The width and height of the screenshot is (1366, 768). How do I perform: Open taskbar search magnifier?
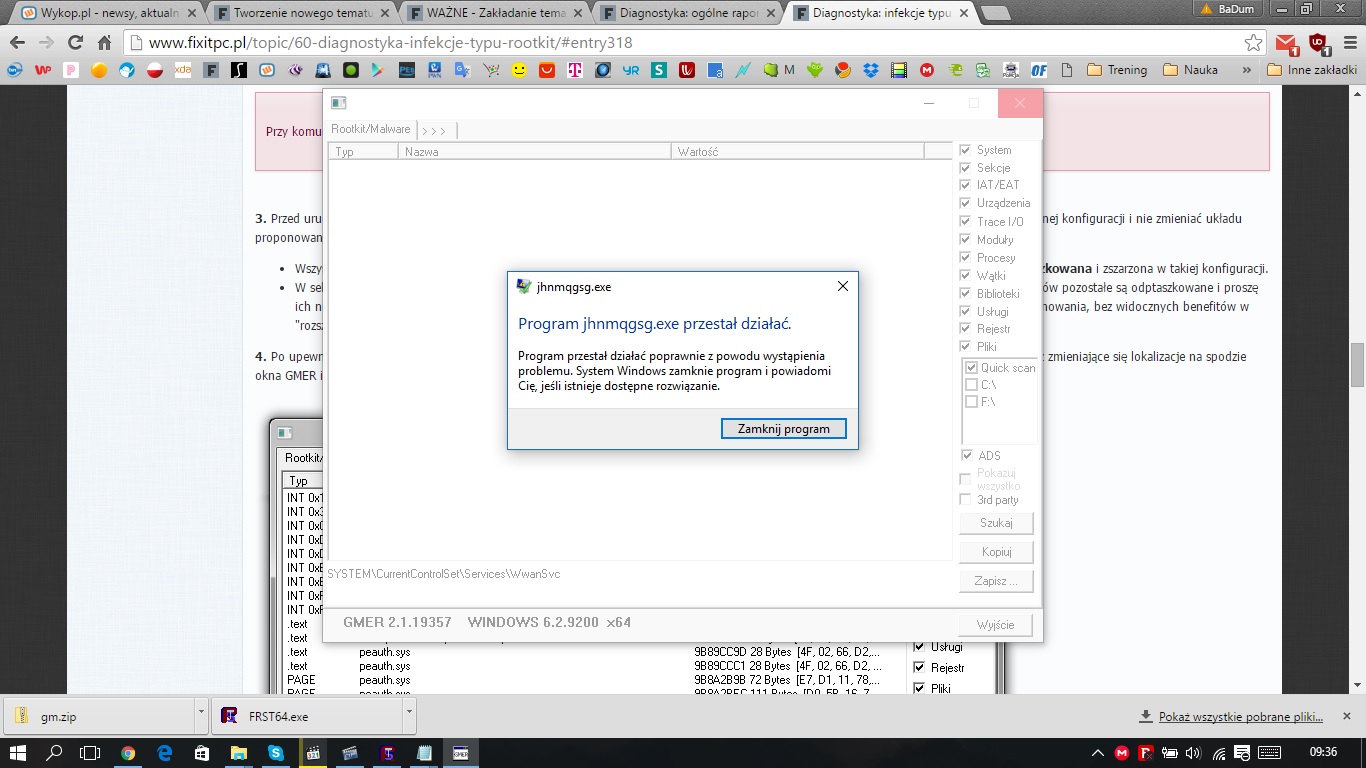point(54,752)
